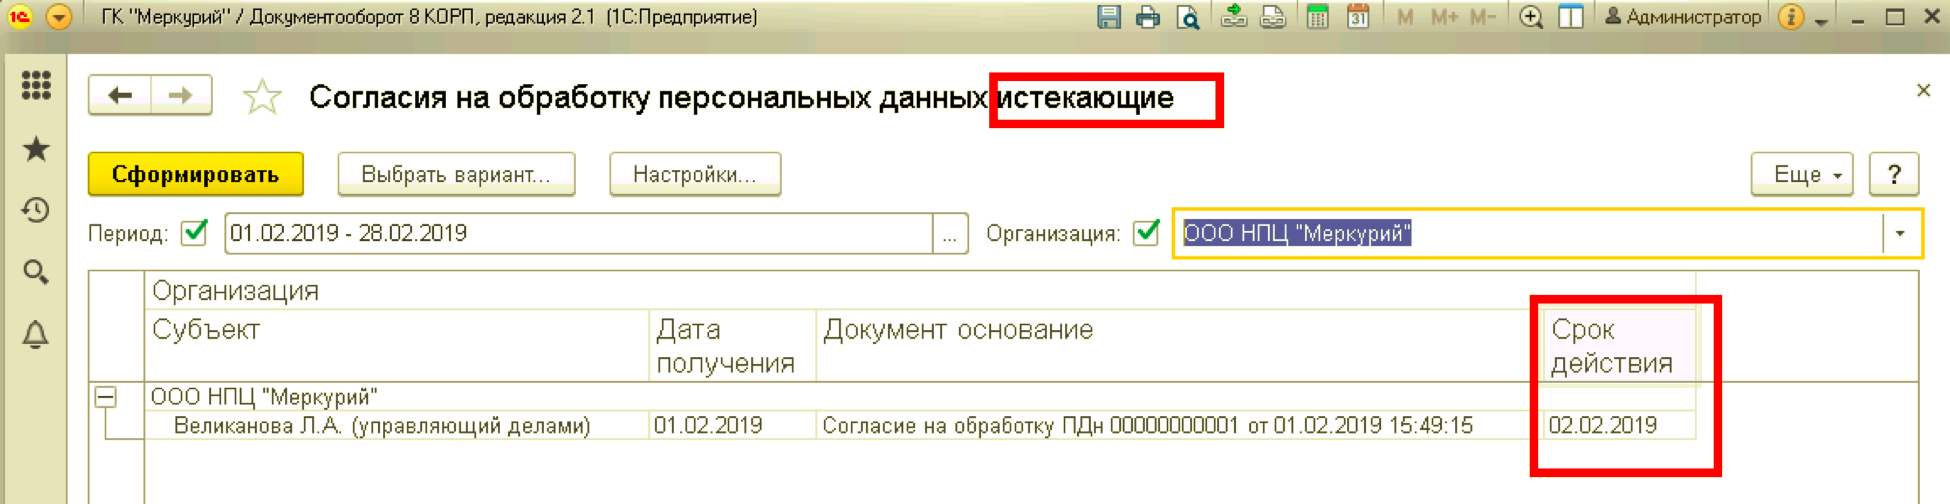Collapse the ООО НПЦ "Меркурий" group
This screenshot has width=1950, height=504.
(x=105, y=397)
